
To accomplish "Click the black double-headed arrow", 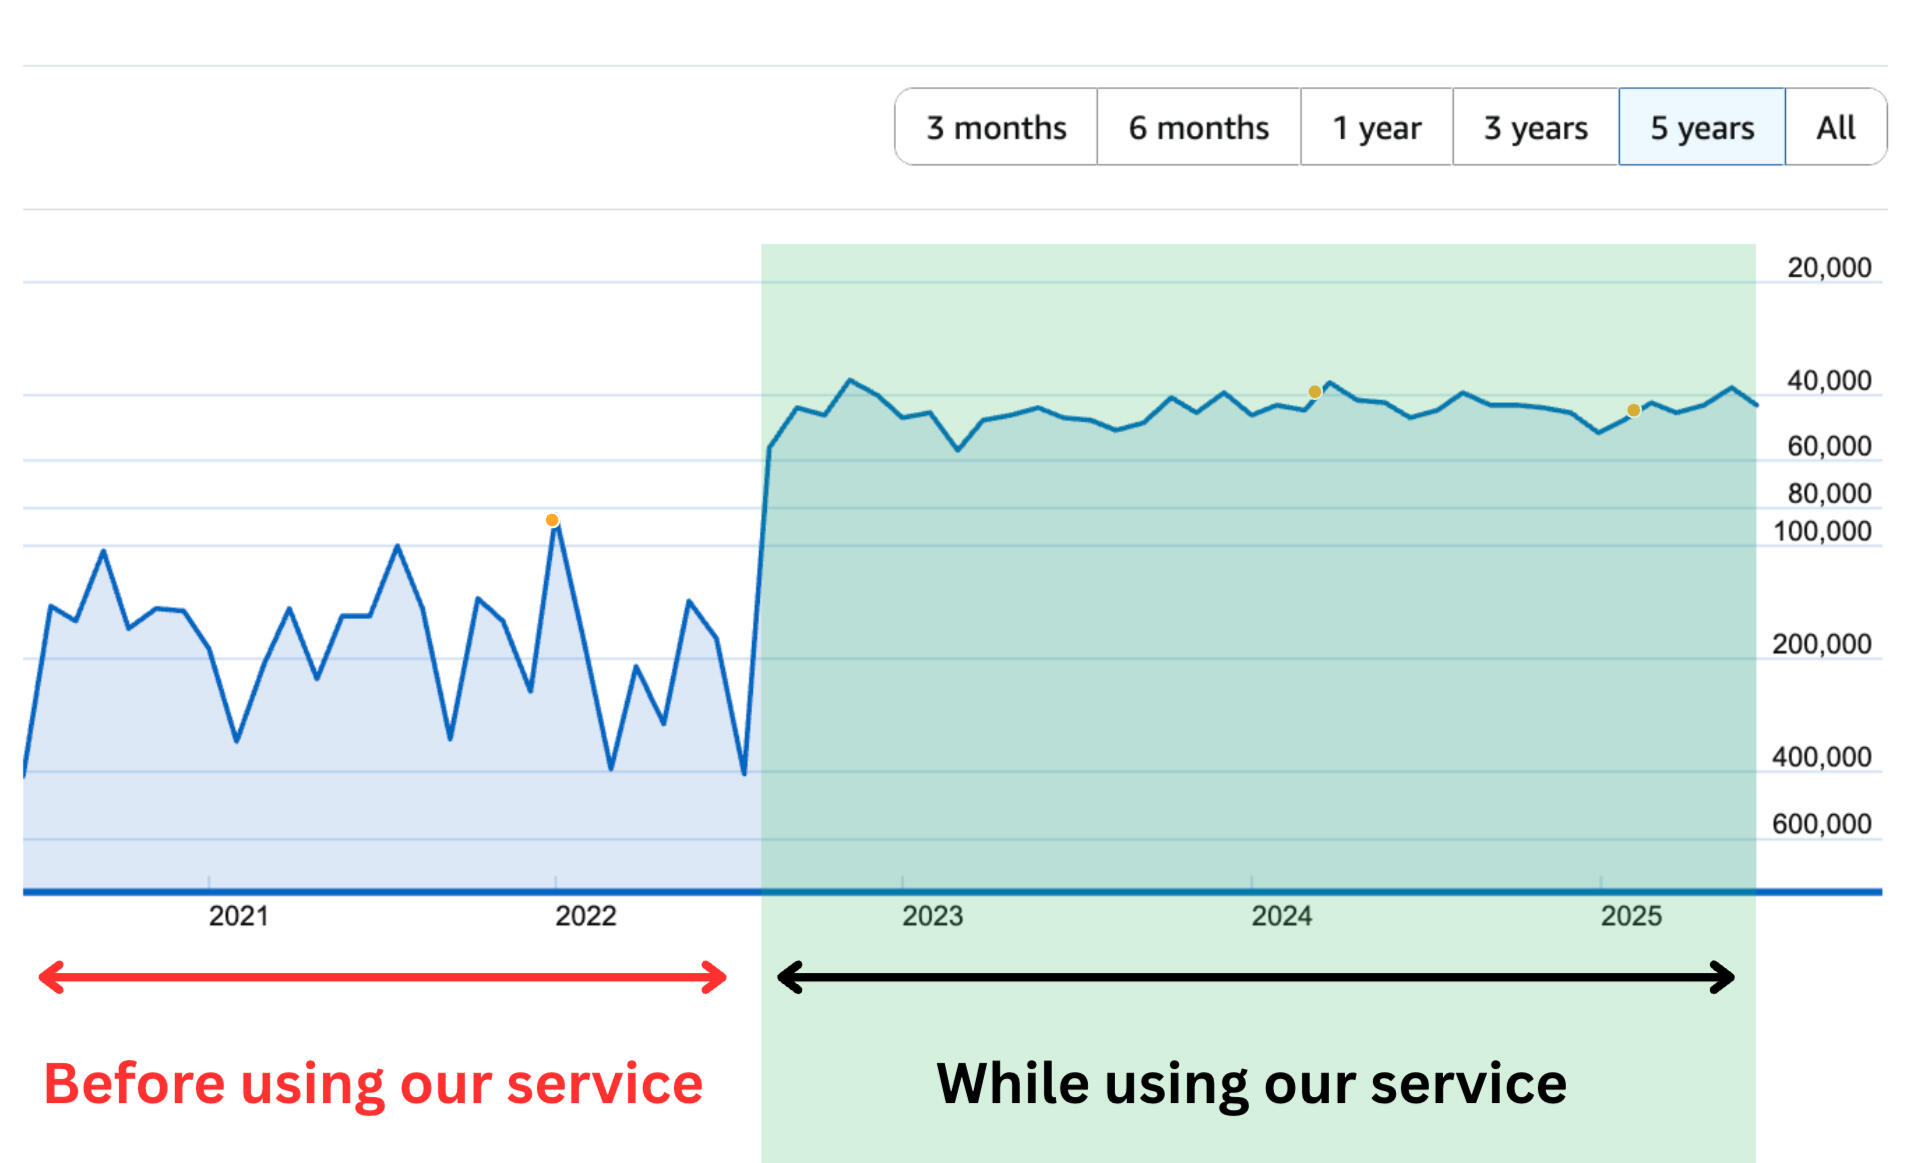I will coord(1255,977).
